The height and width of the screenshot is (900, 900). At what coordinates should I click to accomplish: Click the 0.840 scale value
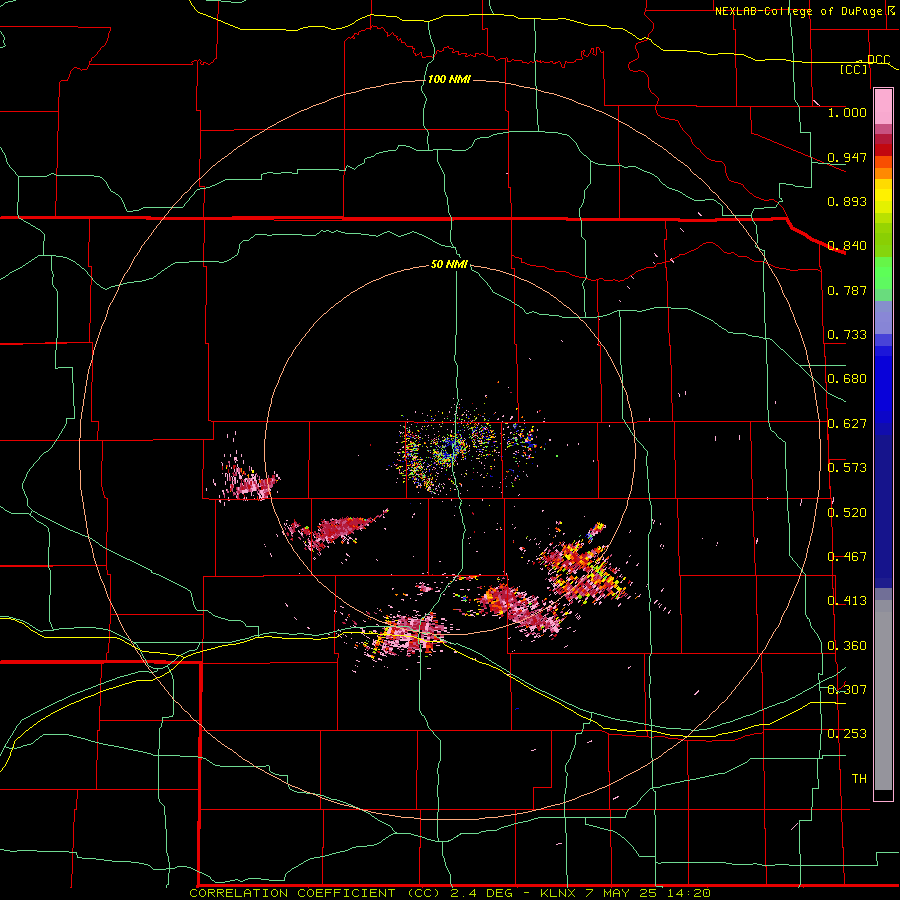pyautogui.click(x=847, y=246)
